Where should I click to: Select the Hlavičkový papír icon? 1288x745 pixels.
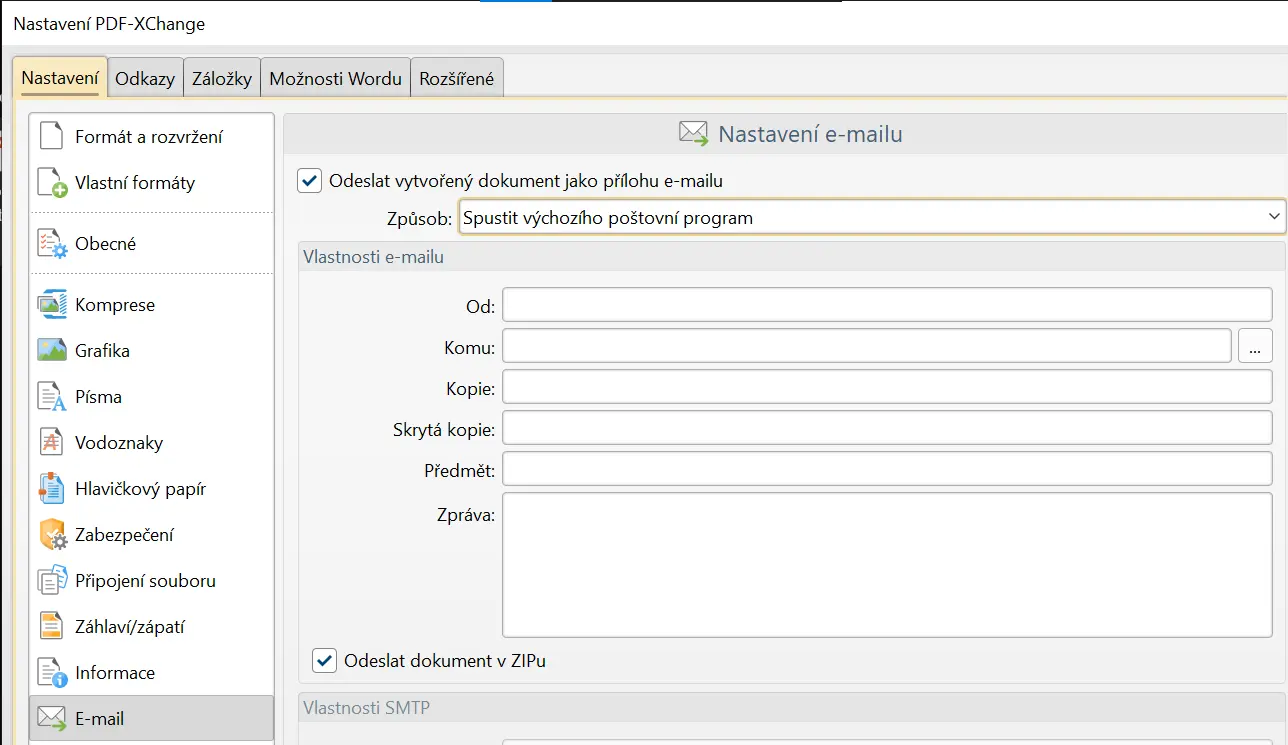pos(51,488)
